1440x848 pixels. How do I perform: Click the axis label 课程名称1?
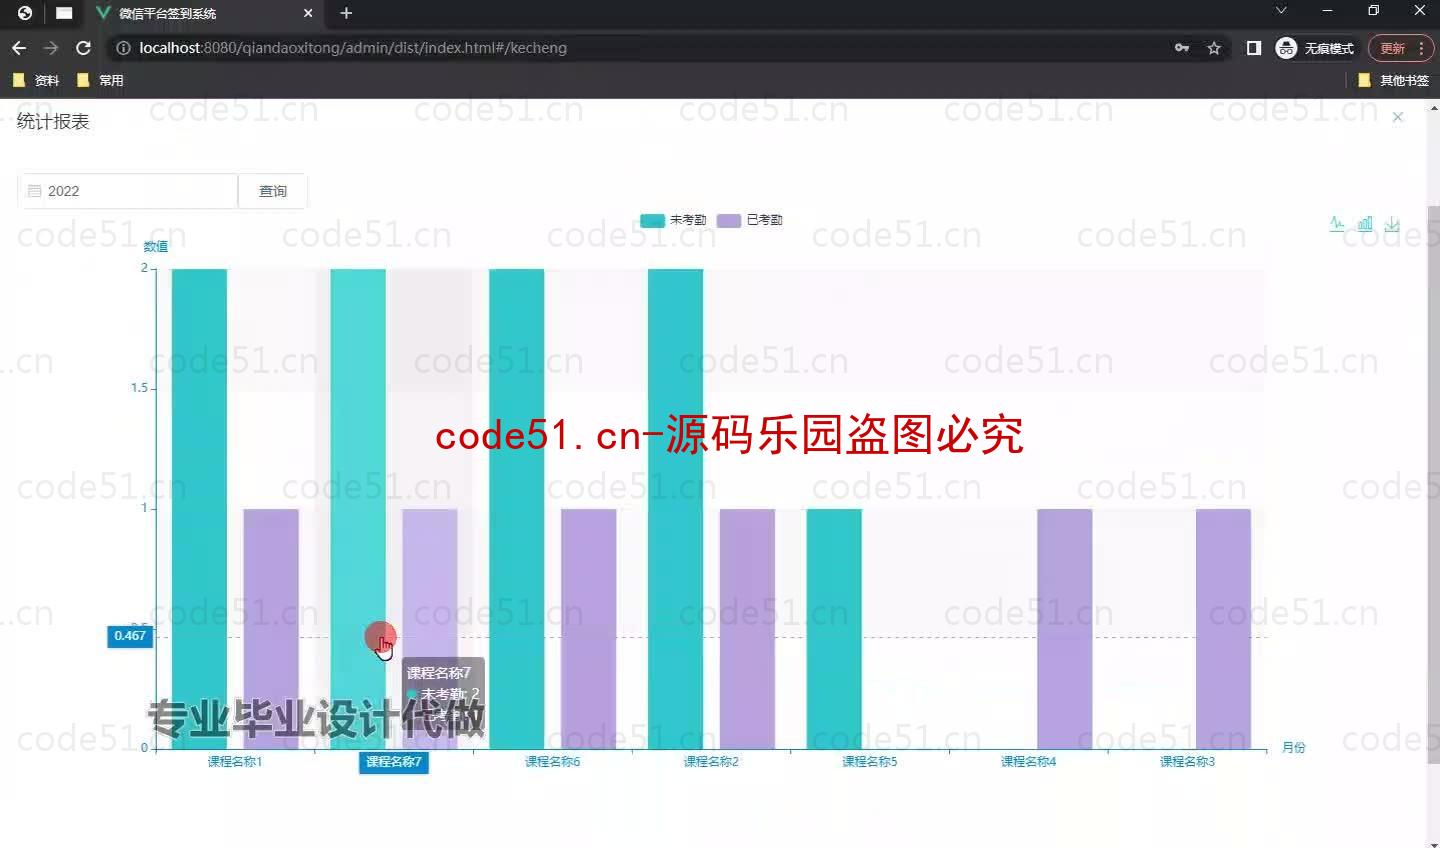[235, 762]
